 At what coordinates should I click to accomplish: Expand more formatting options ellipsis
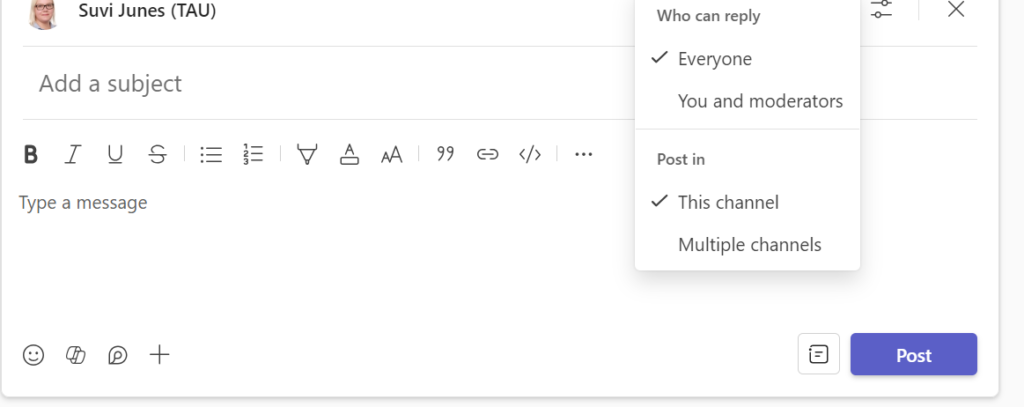tap(584, 154)
